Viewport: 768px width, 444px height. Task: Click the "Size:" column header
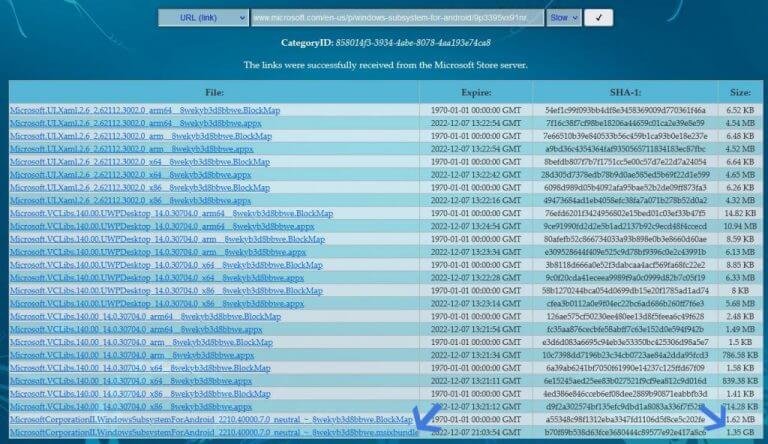point(740,92)
